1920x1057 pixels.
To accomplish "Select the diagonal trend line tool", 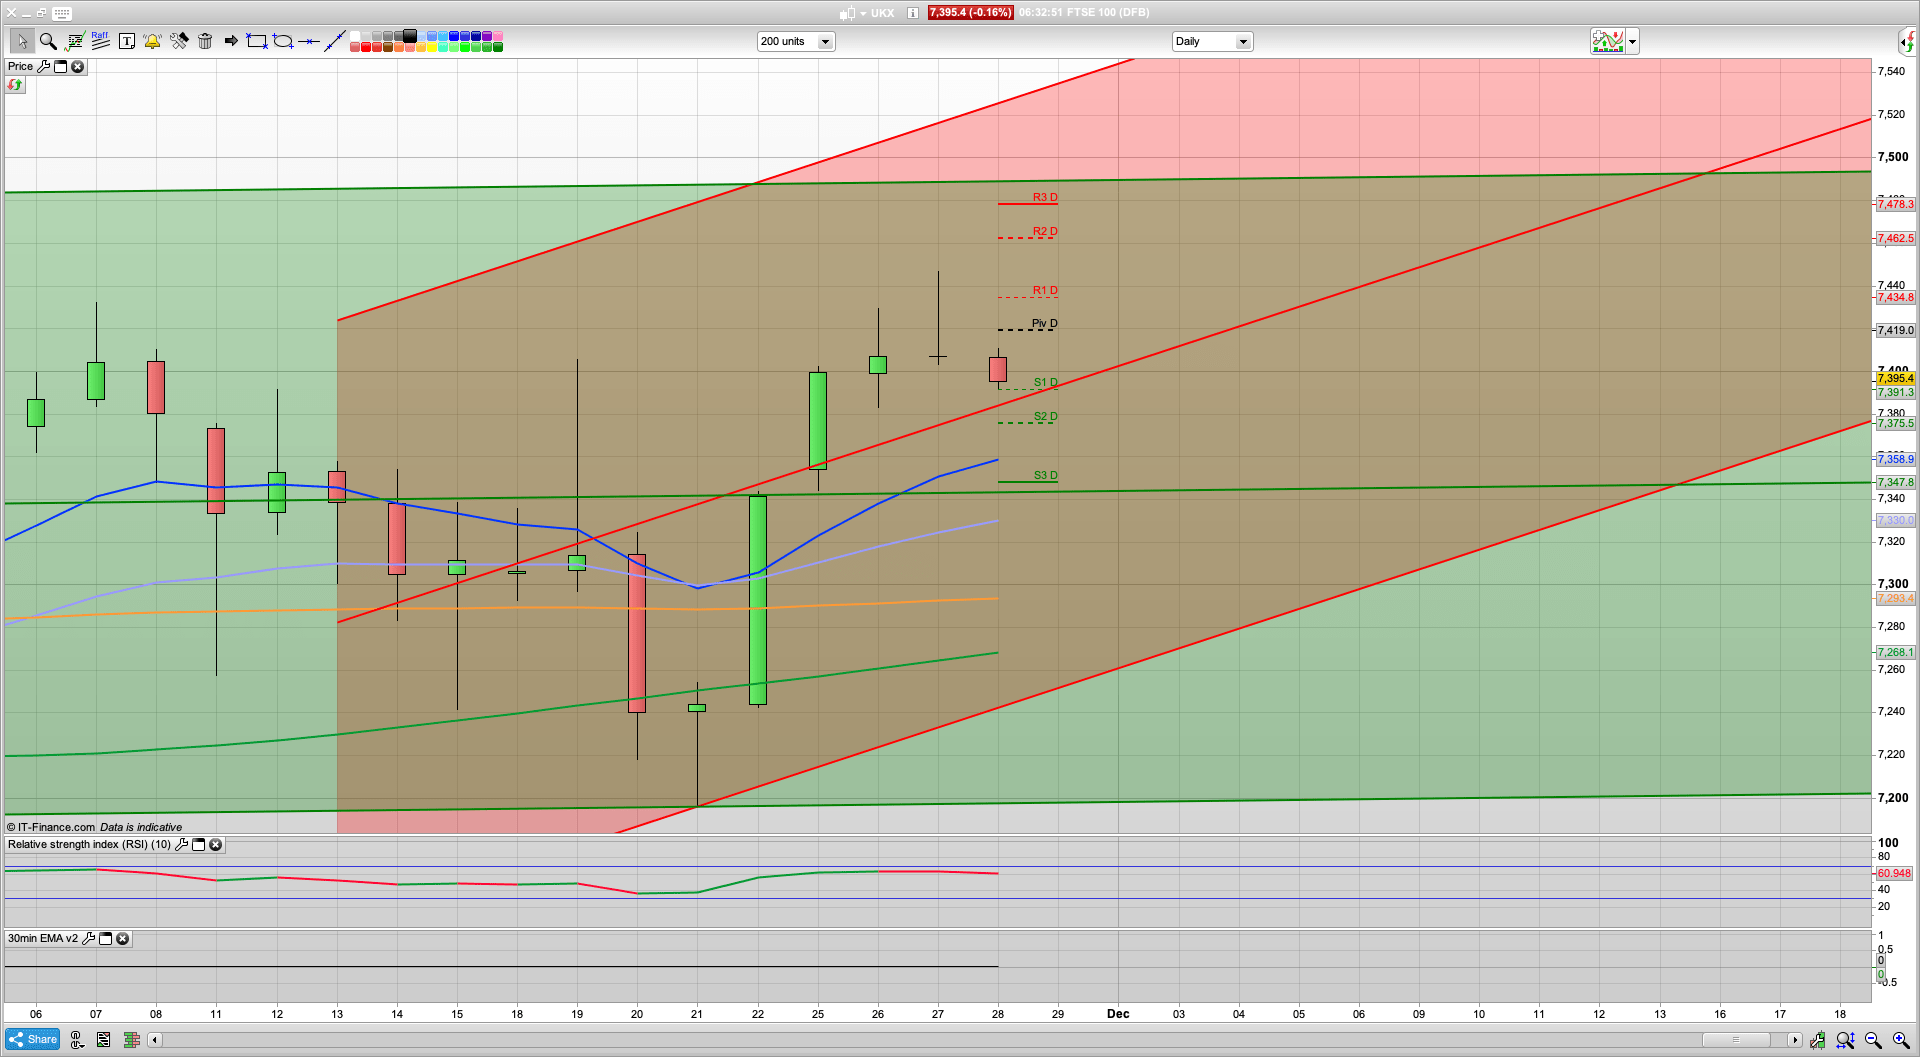I will tap(335, 41).
